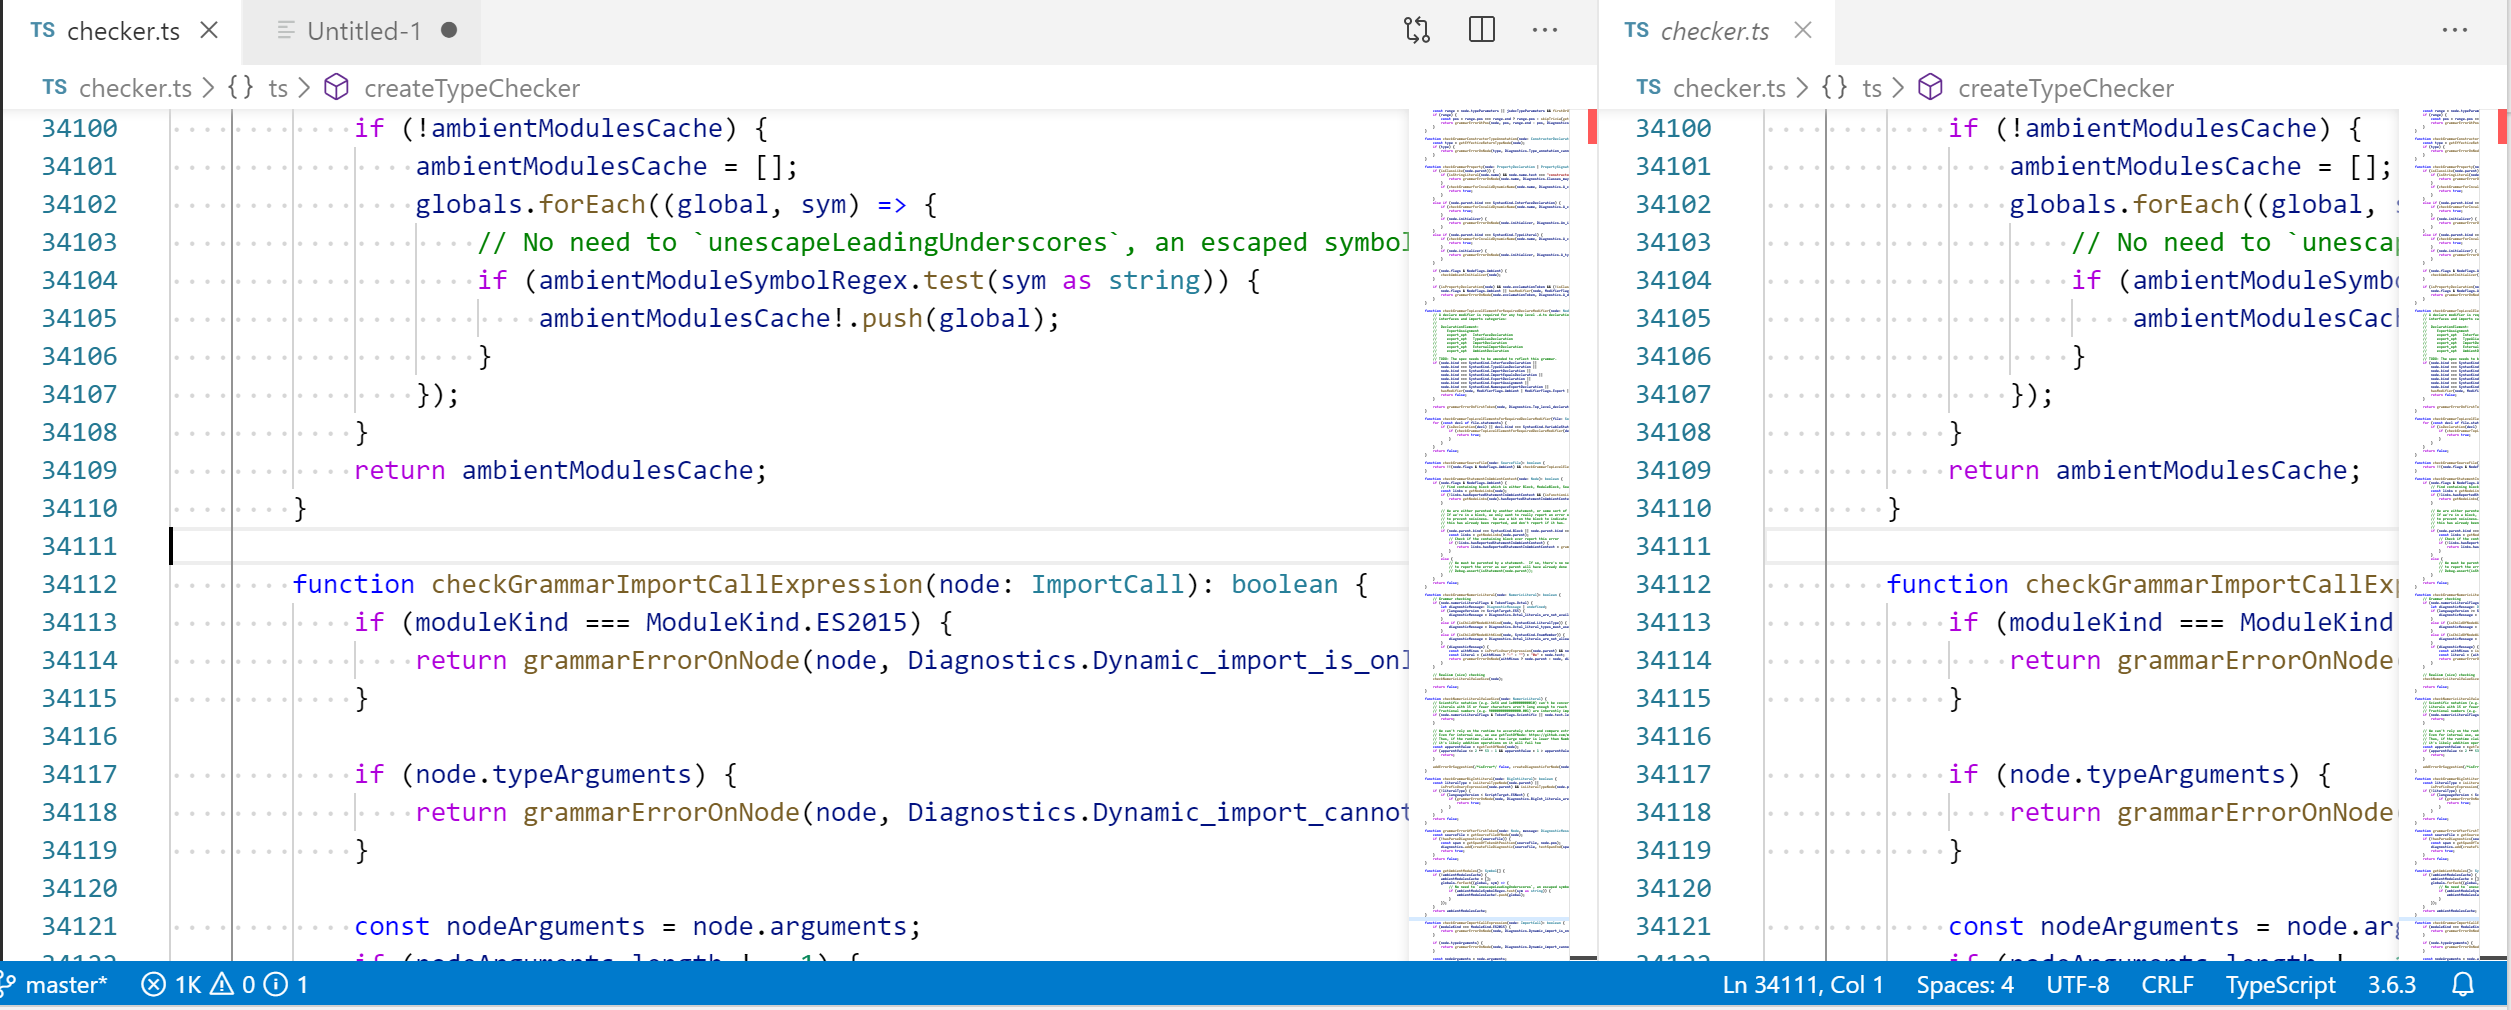The width and height of the screenshot is (2511, 1010).
Task: Click the warnings indicator in status bar
Action: point(233,985)
